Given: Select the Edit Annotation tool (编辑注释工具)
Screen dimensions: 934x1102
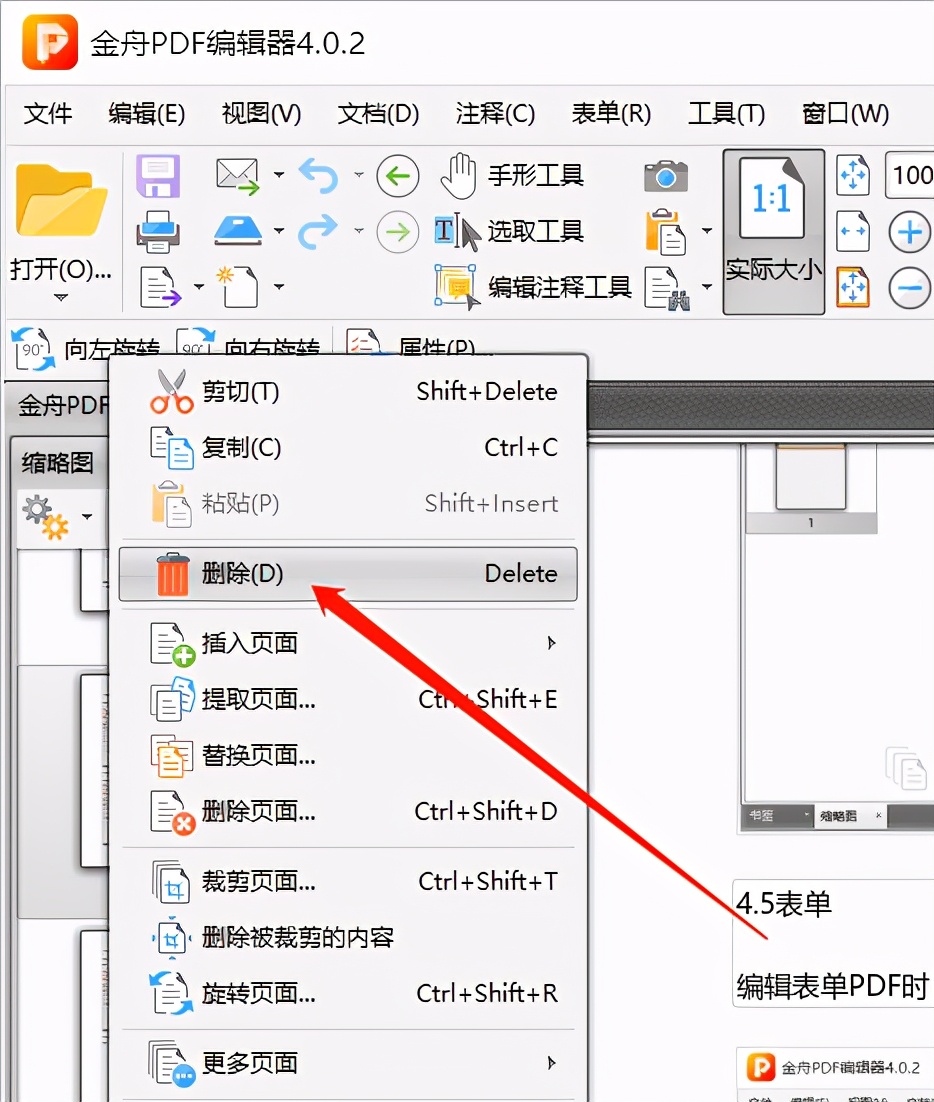Looking at the screenshot, I should (533, 287).
